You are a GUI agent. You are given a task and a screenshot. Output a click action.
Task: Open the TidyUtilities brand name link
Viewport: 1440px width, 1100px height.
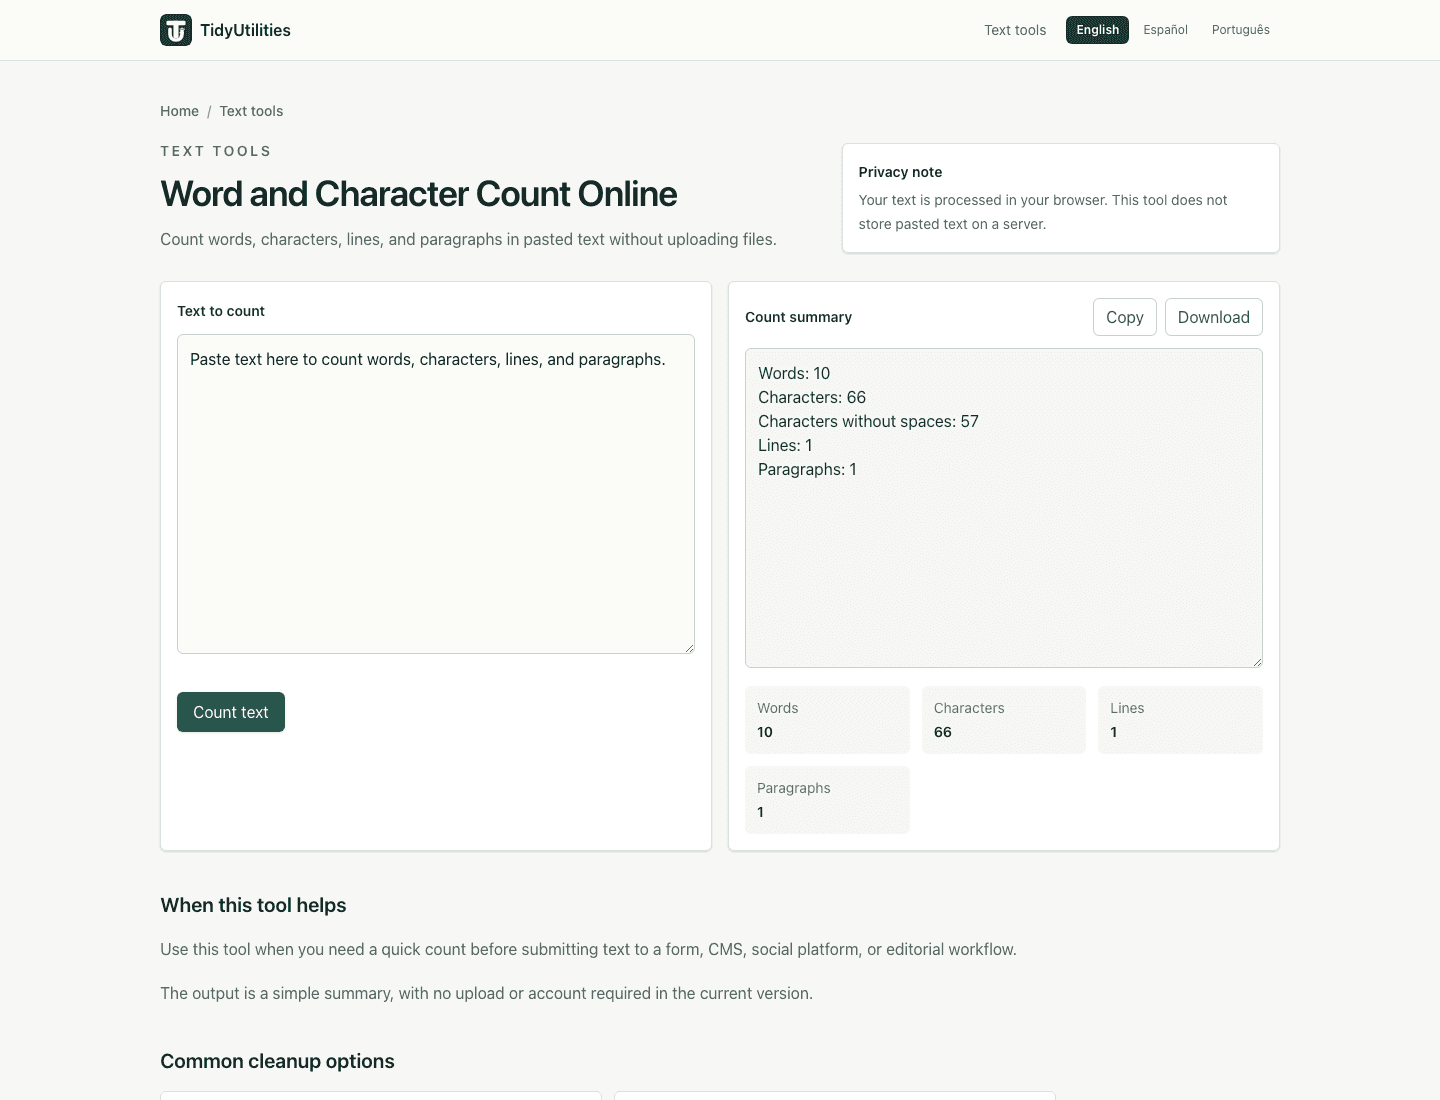245,30
